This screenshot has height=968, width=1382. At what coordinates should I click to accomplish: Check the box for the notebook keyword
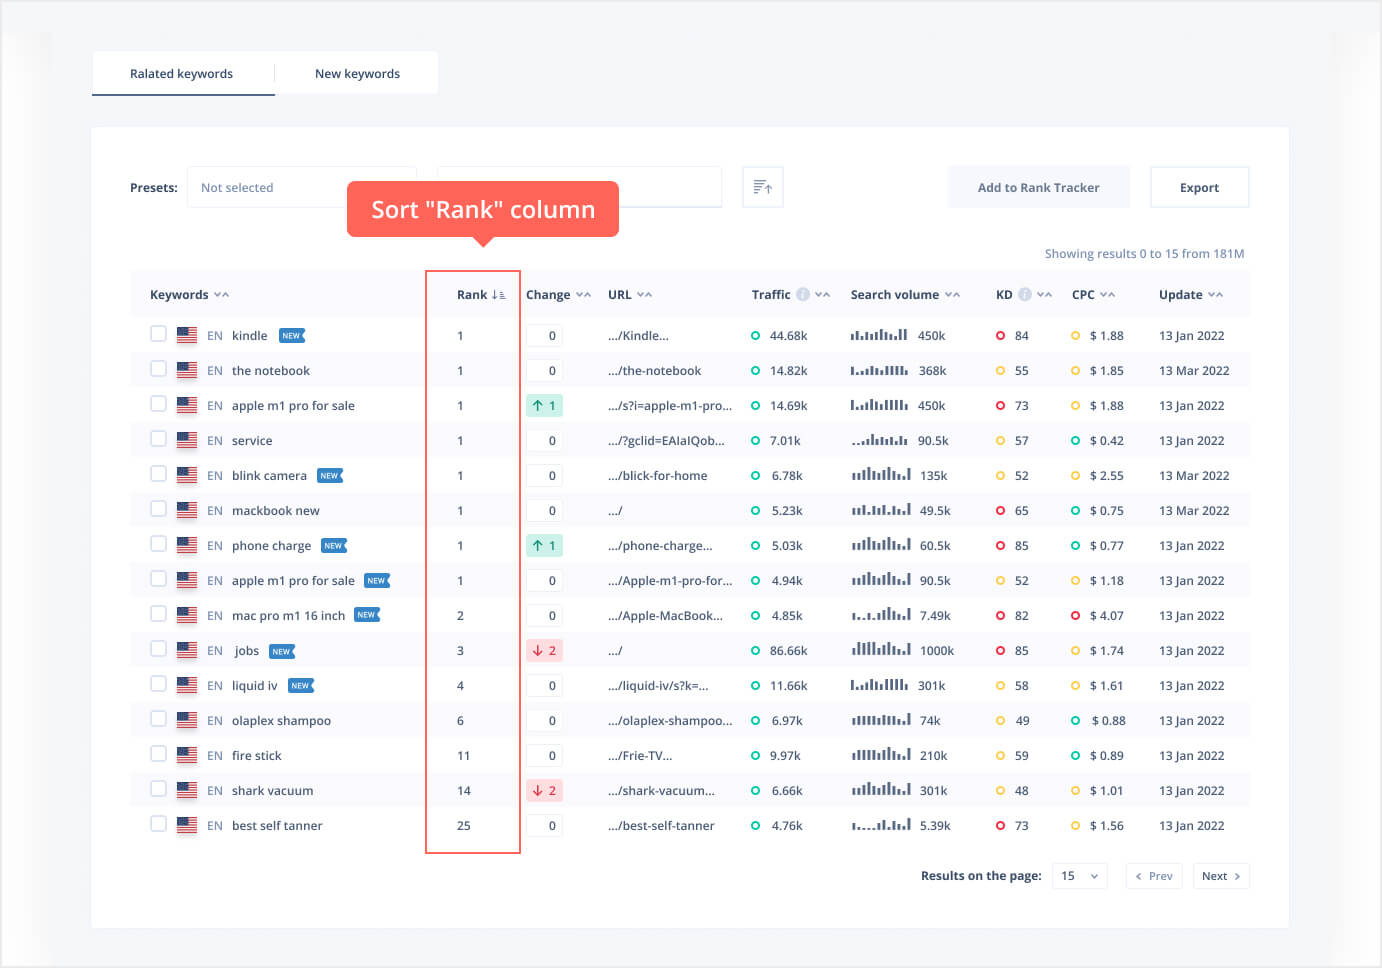click(x=158, y=369)
